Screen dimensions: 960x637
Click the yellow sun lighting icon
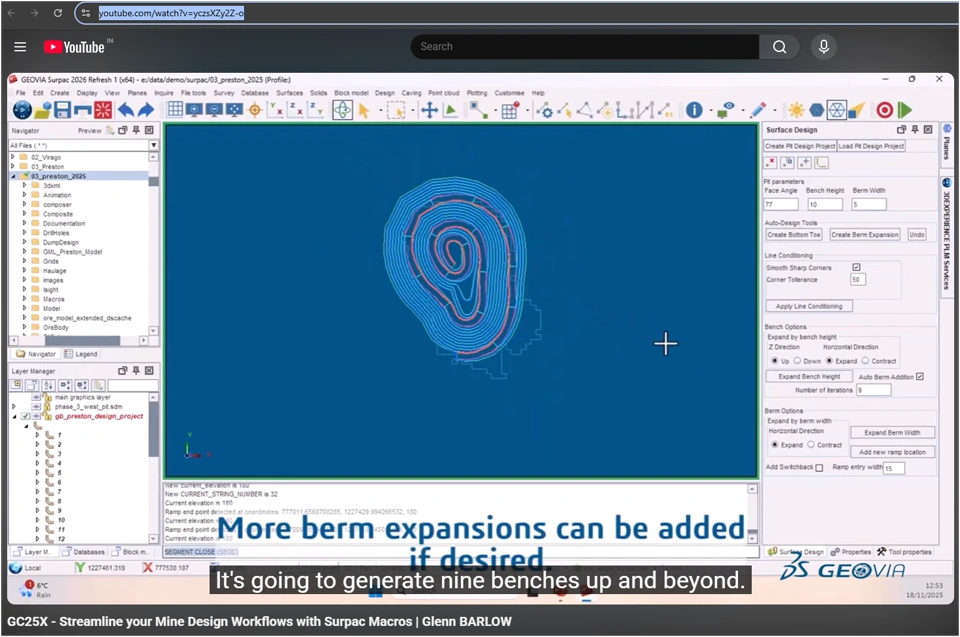(796, 110)
